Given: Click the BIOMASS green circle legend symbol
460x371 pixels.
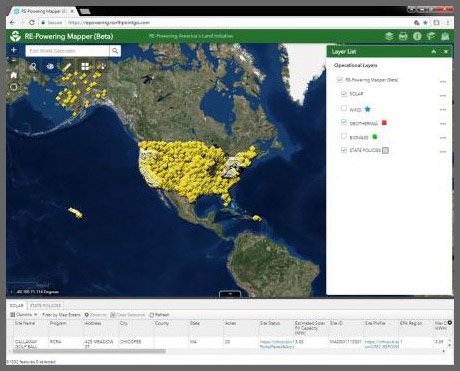Looking at the screenshot, I should click(x=375, y=137).
